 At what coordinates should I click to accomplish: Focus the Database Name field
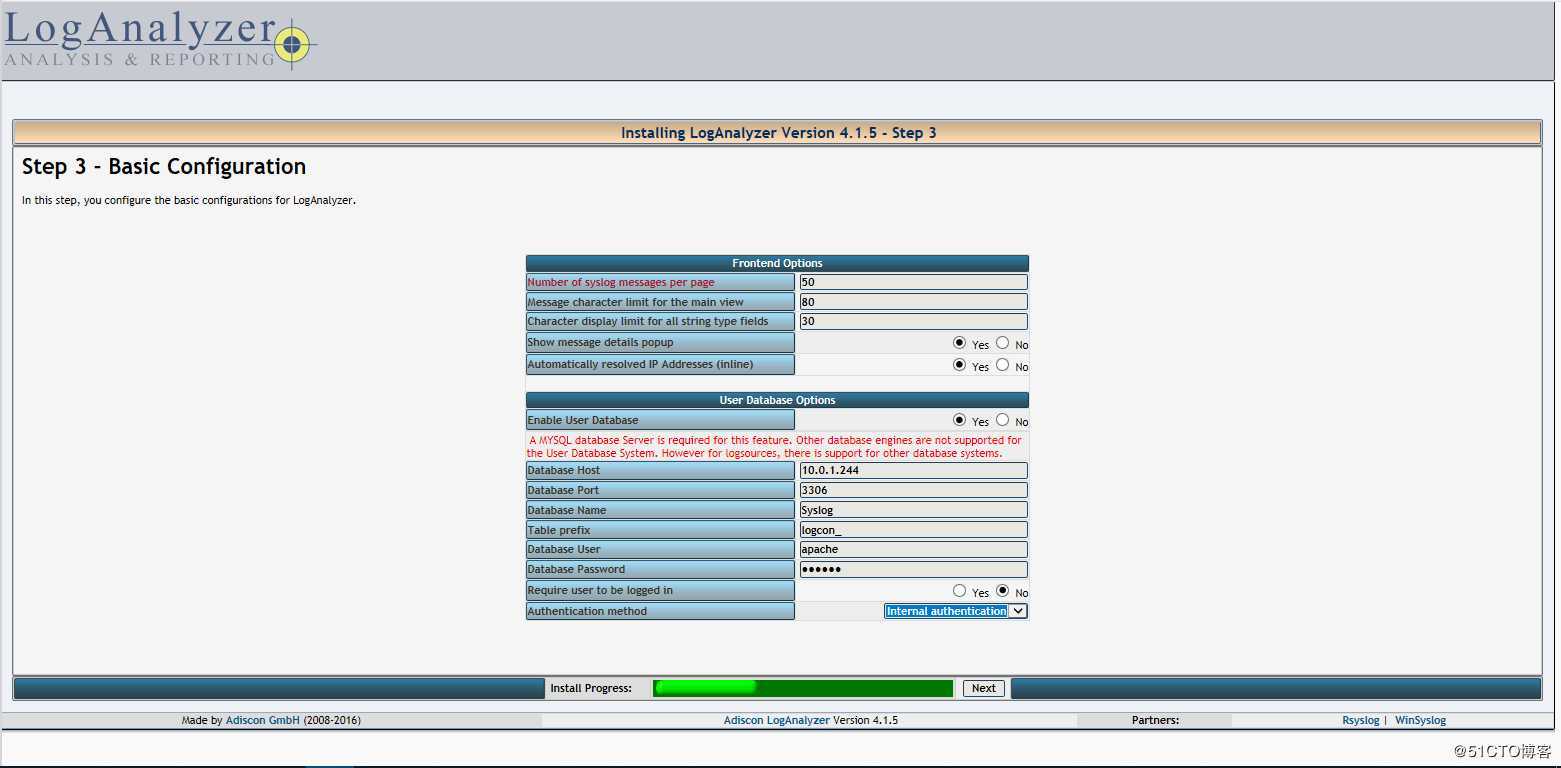click(913, 510)
